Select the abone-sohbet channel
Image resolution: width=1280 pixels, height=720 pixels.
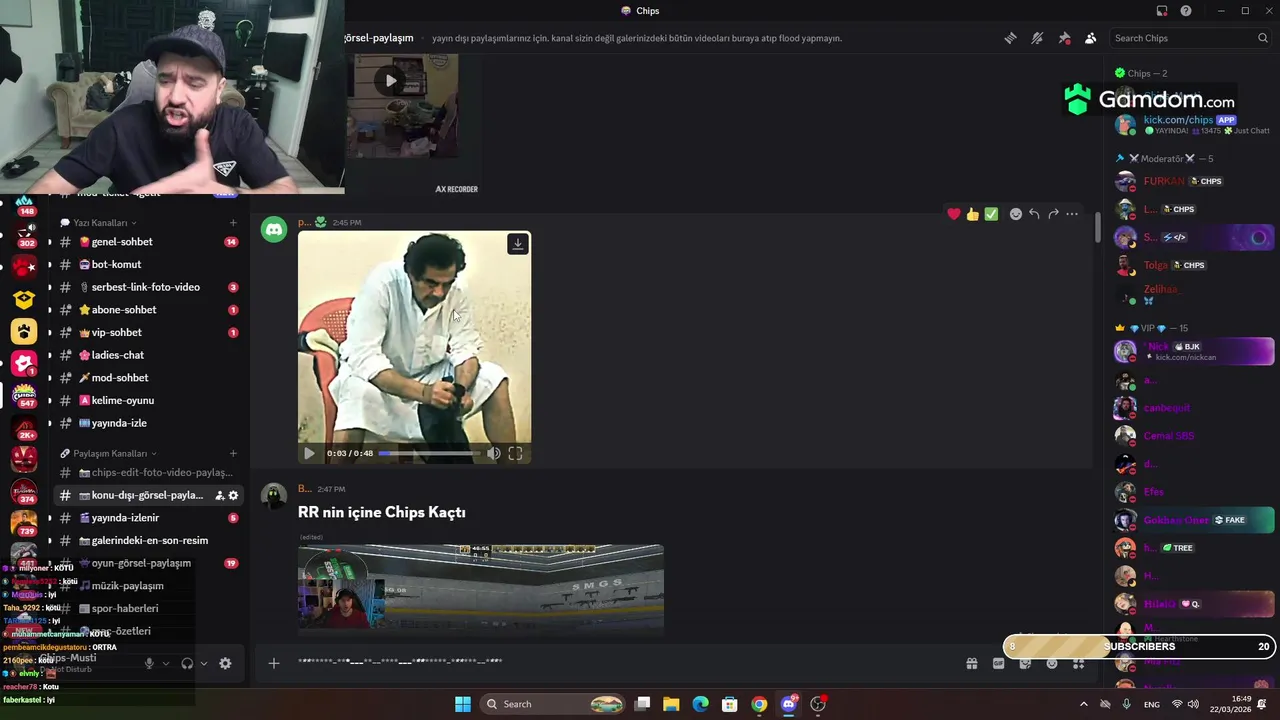(x=148, y=310)
